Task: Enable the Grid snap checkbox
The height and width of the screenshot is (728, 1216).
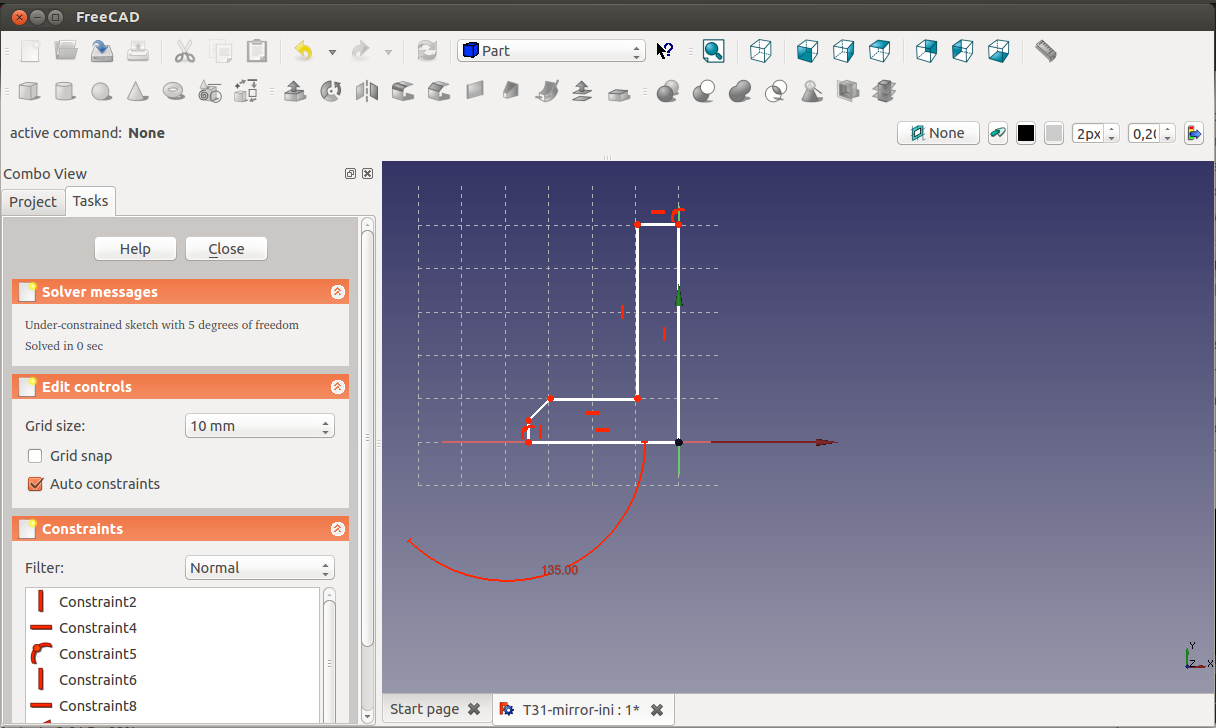Action: click(36, 456)
